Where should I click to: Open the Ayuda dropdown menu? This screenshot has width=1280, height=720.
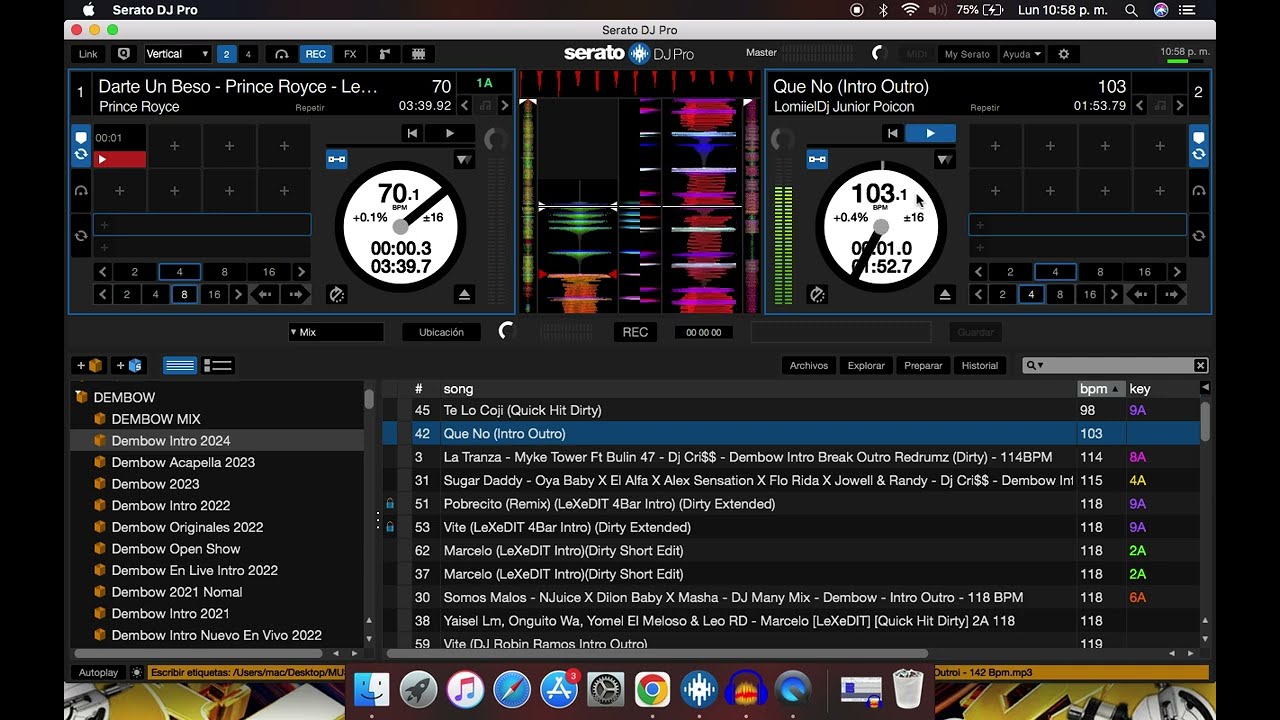coord(1022,54)
